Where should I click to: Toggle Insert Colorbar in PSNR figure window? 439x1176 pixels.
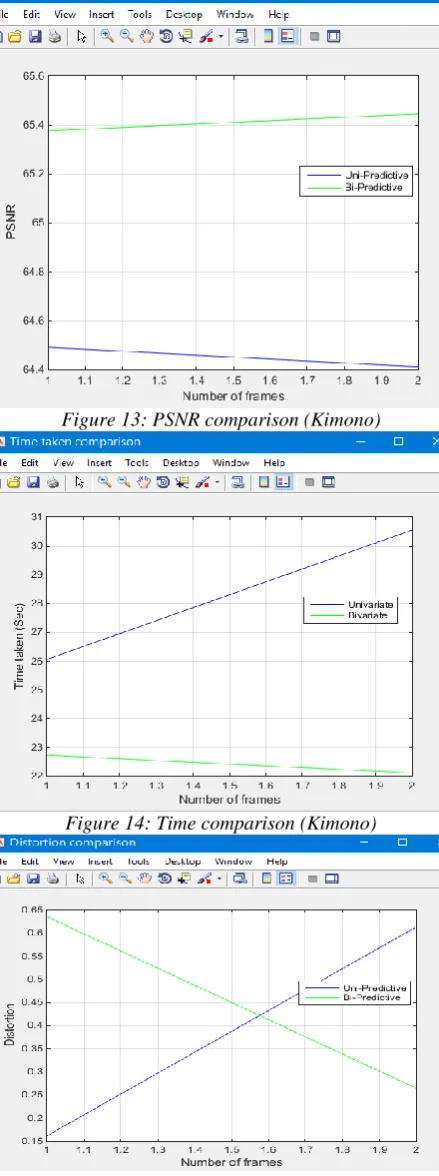tap(268, 35)
